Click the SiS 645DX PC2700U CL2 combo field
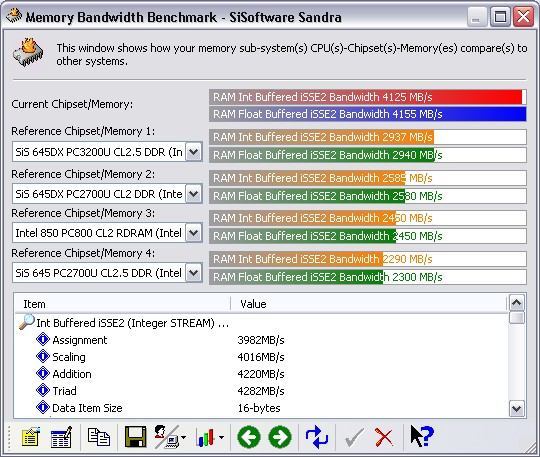The image size is (540, 457). pyautogui.click(x=107, y=194)
